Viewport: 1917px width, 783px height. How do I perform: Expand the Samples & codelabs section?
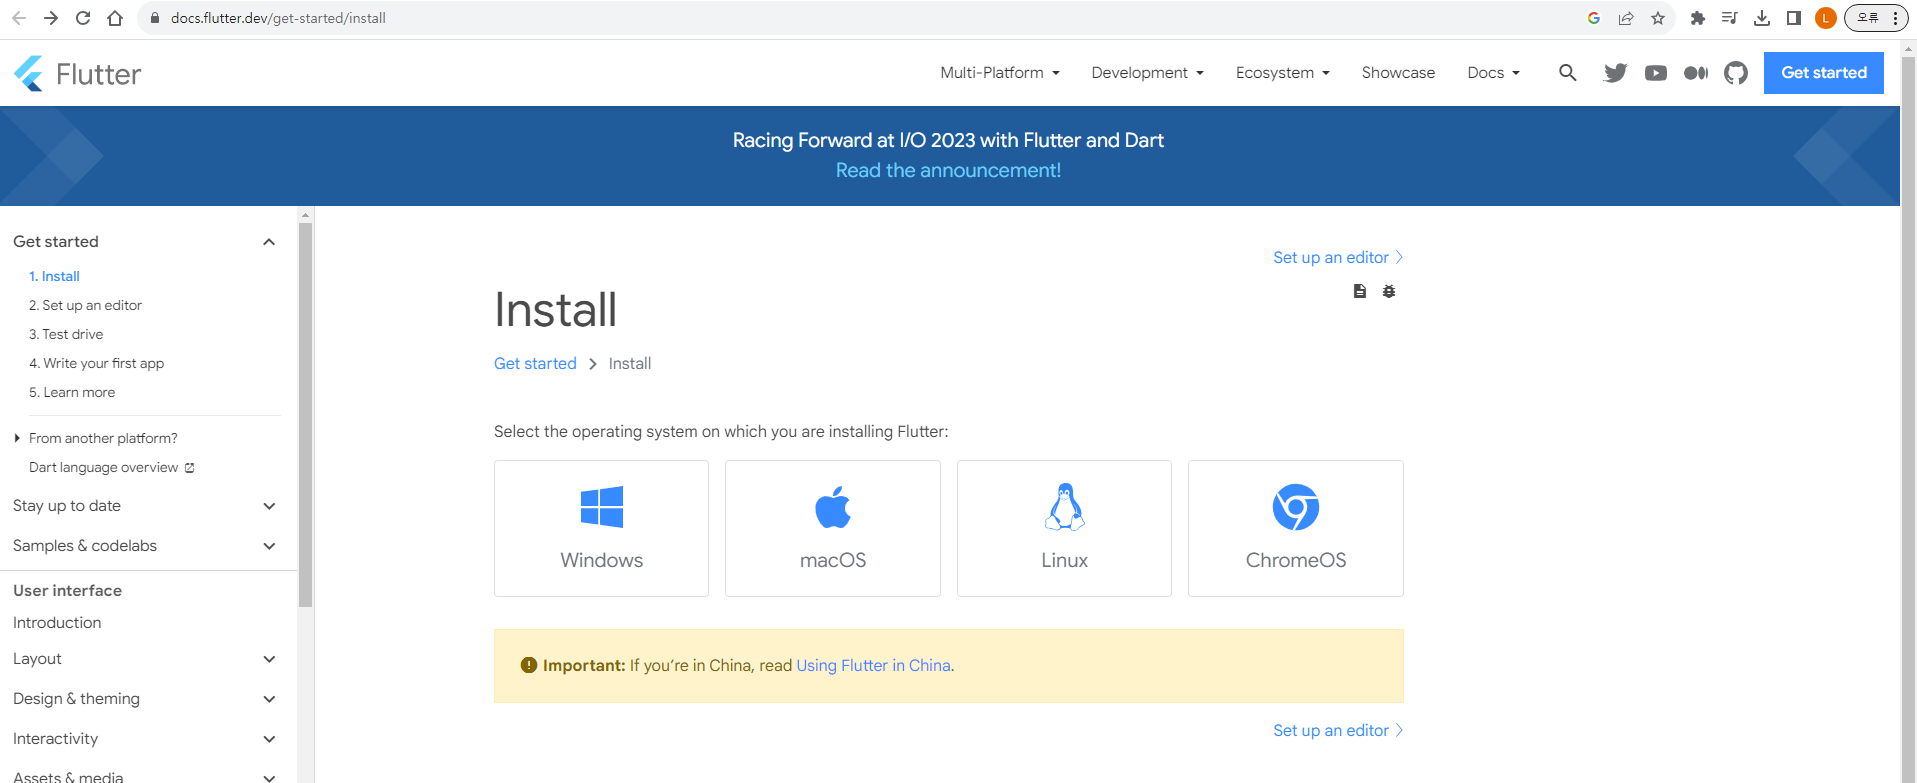[x=269, y=546]
